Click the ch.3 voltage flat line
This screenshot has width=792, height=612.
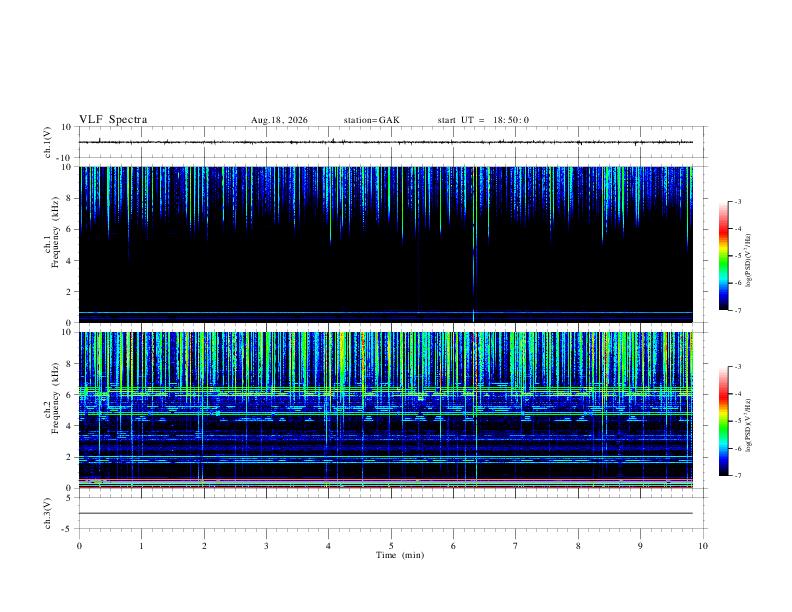tap(386, 514)
